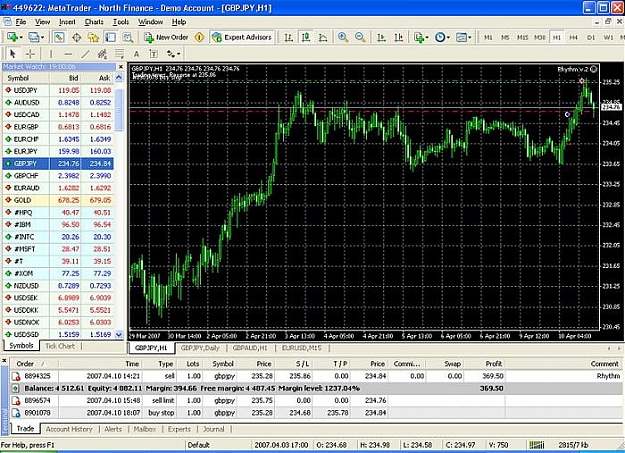Switch chart to Candlesticks style
This screenshot has width=625, height=453.
click(306, 37)
